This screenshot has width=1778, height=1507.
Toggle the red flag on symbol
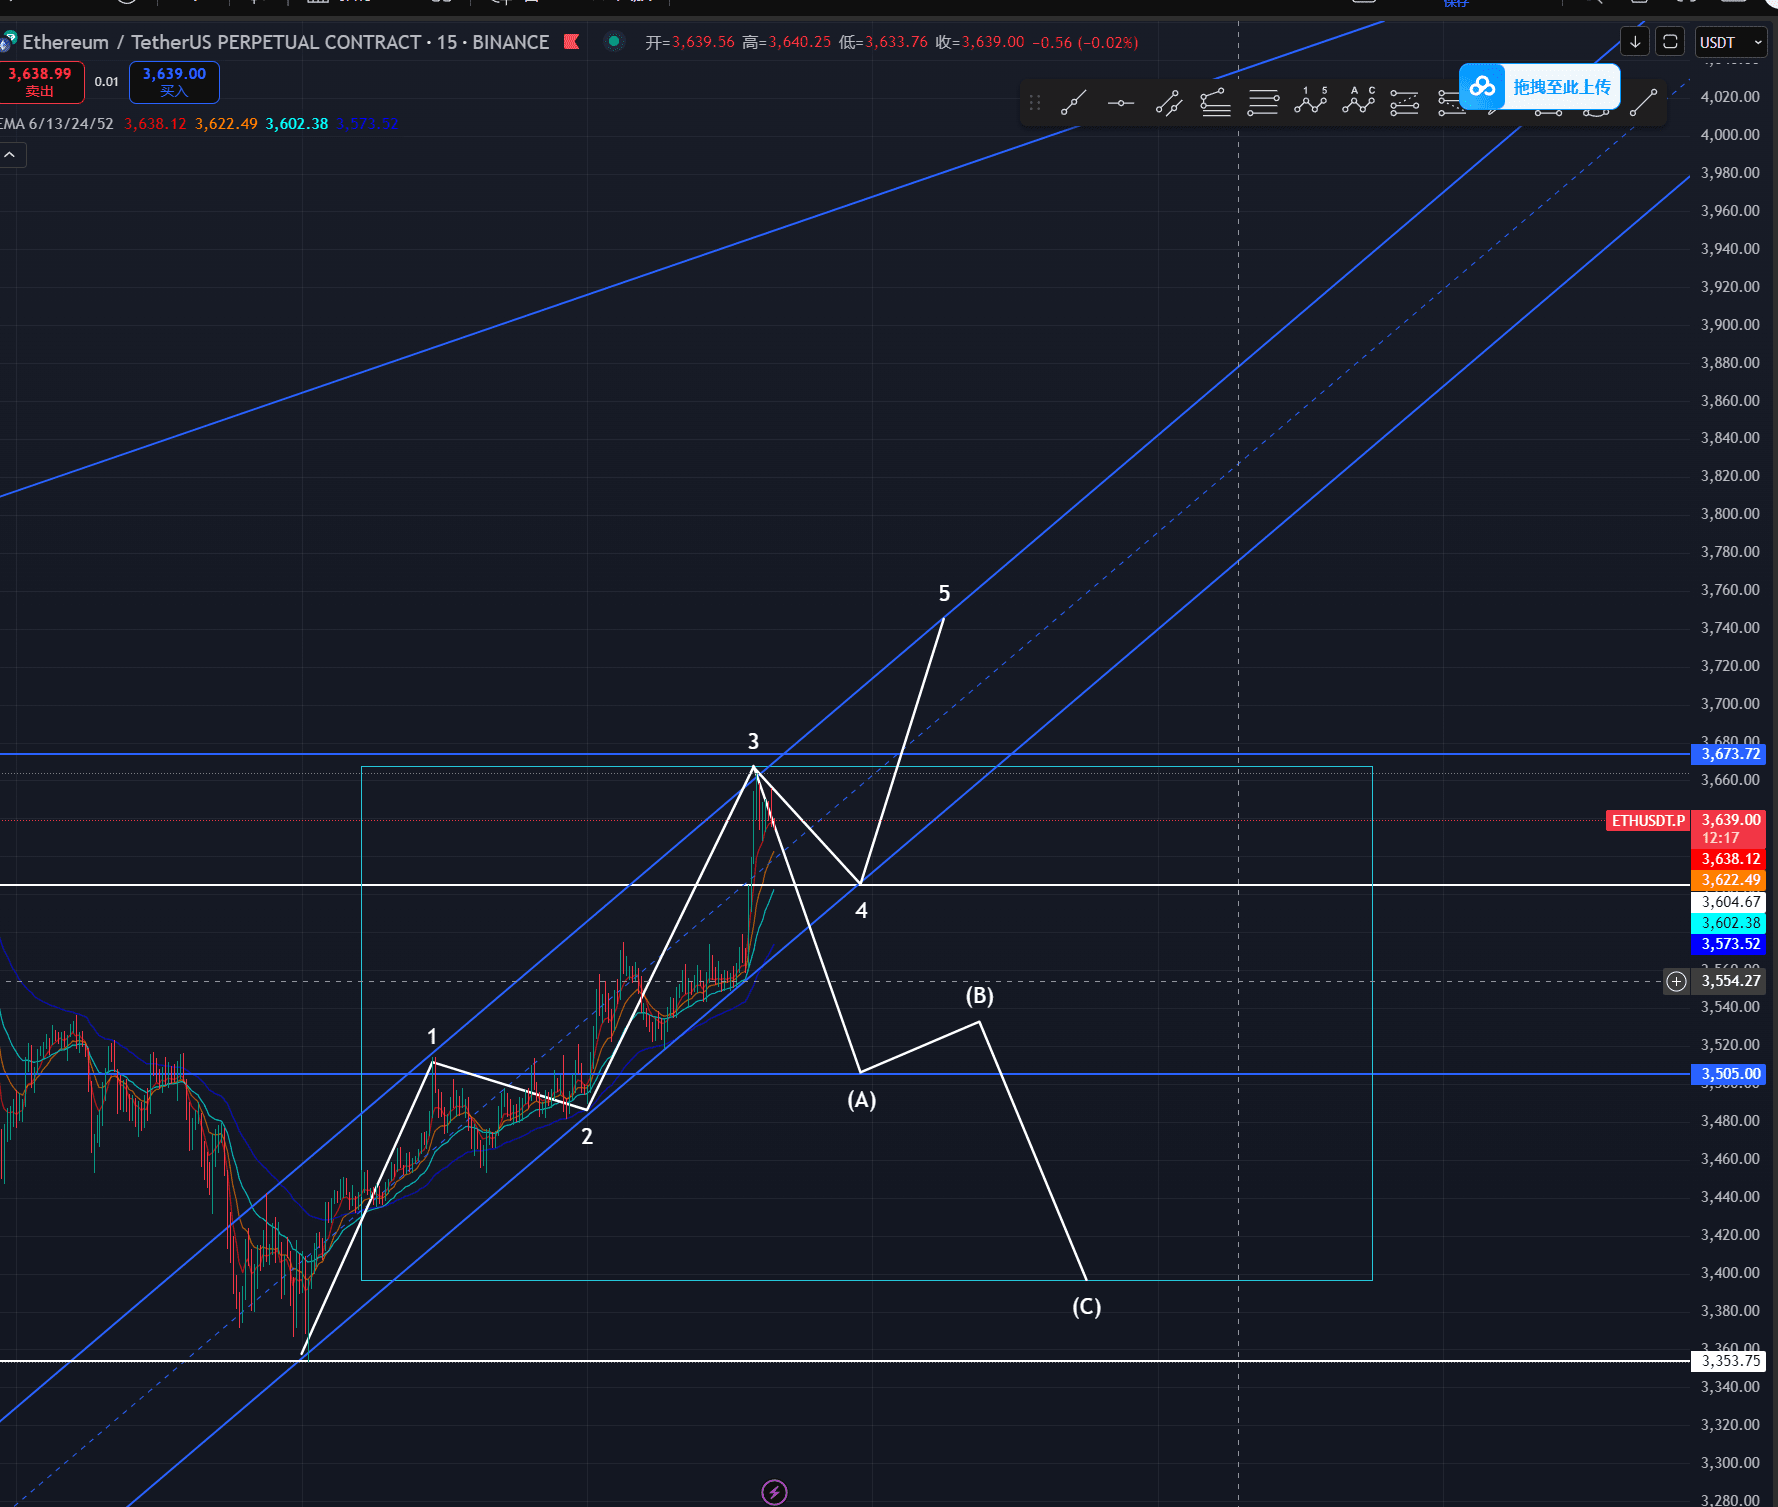(x=572, y=42)
